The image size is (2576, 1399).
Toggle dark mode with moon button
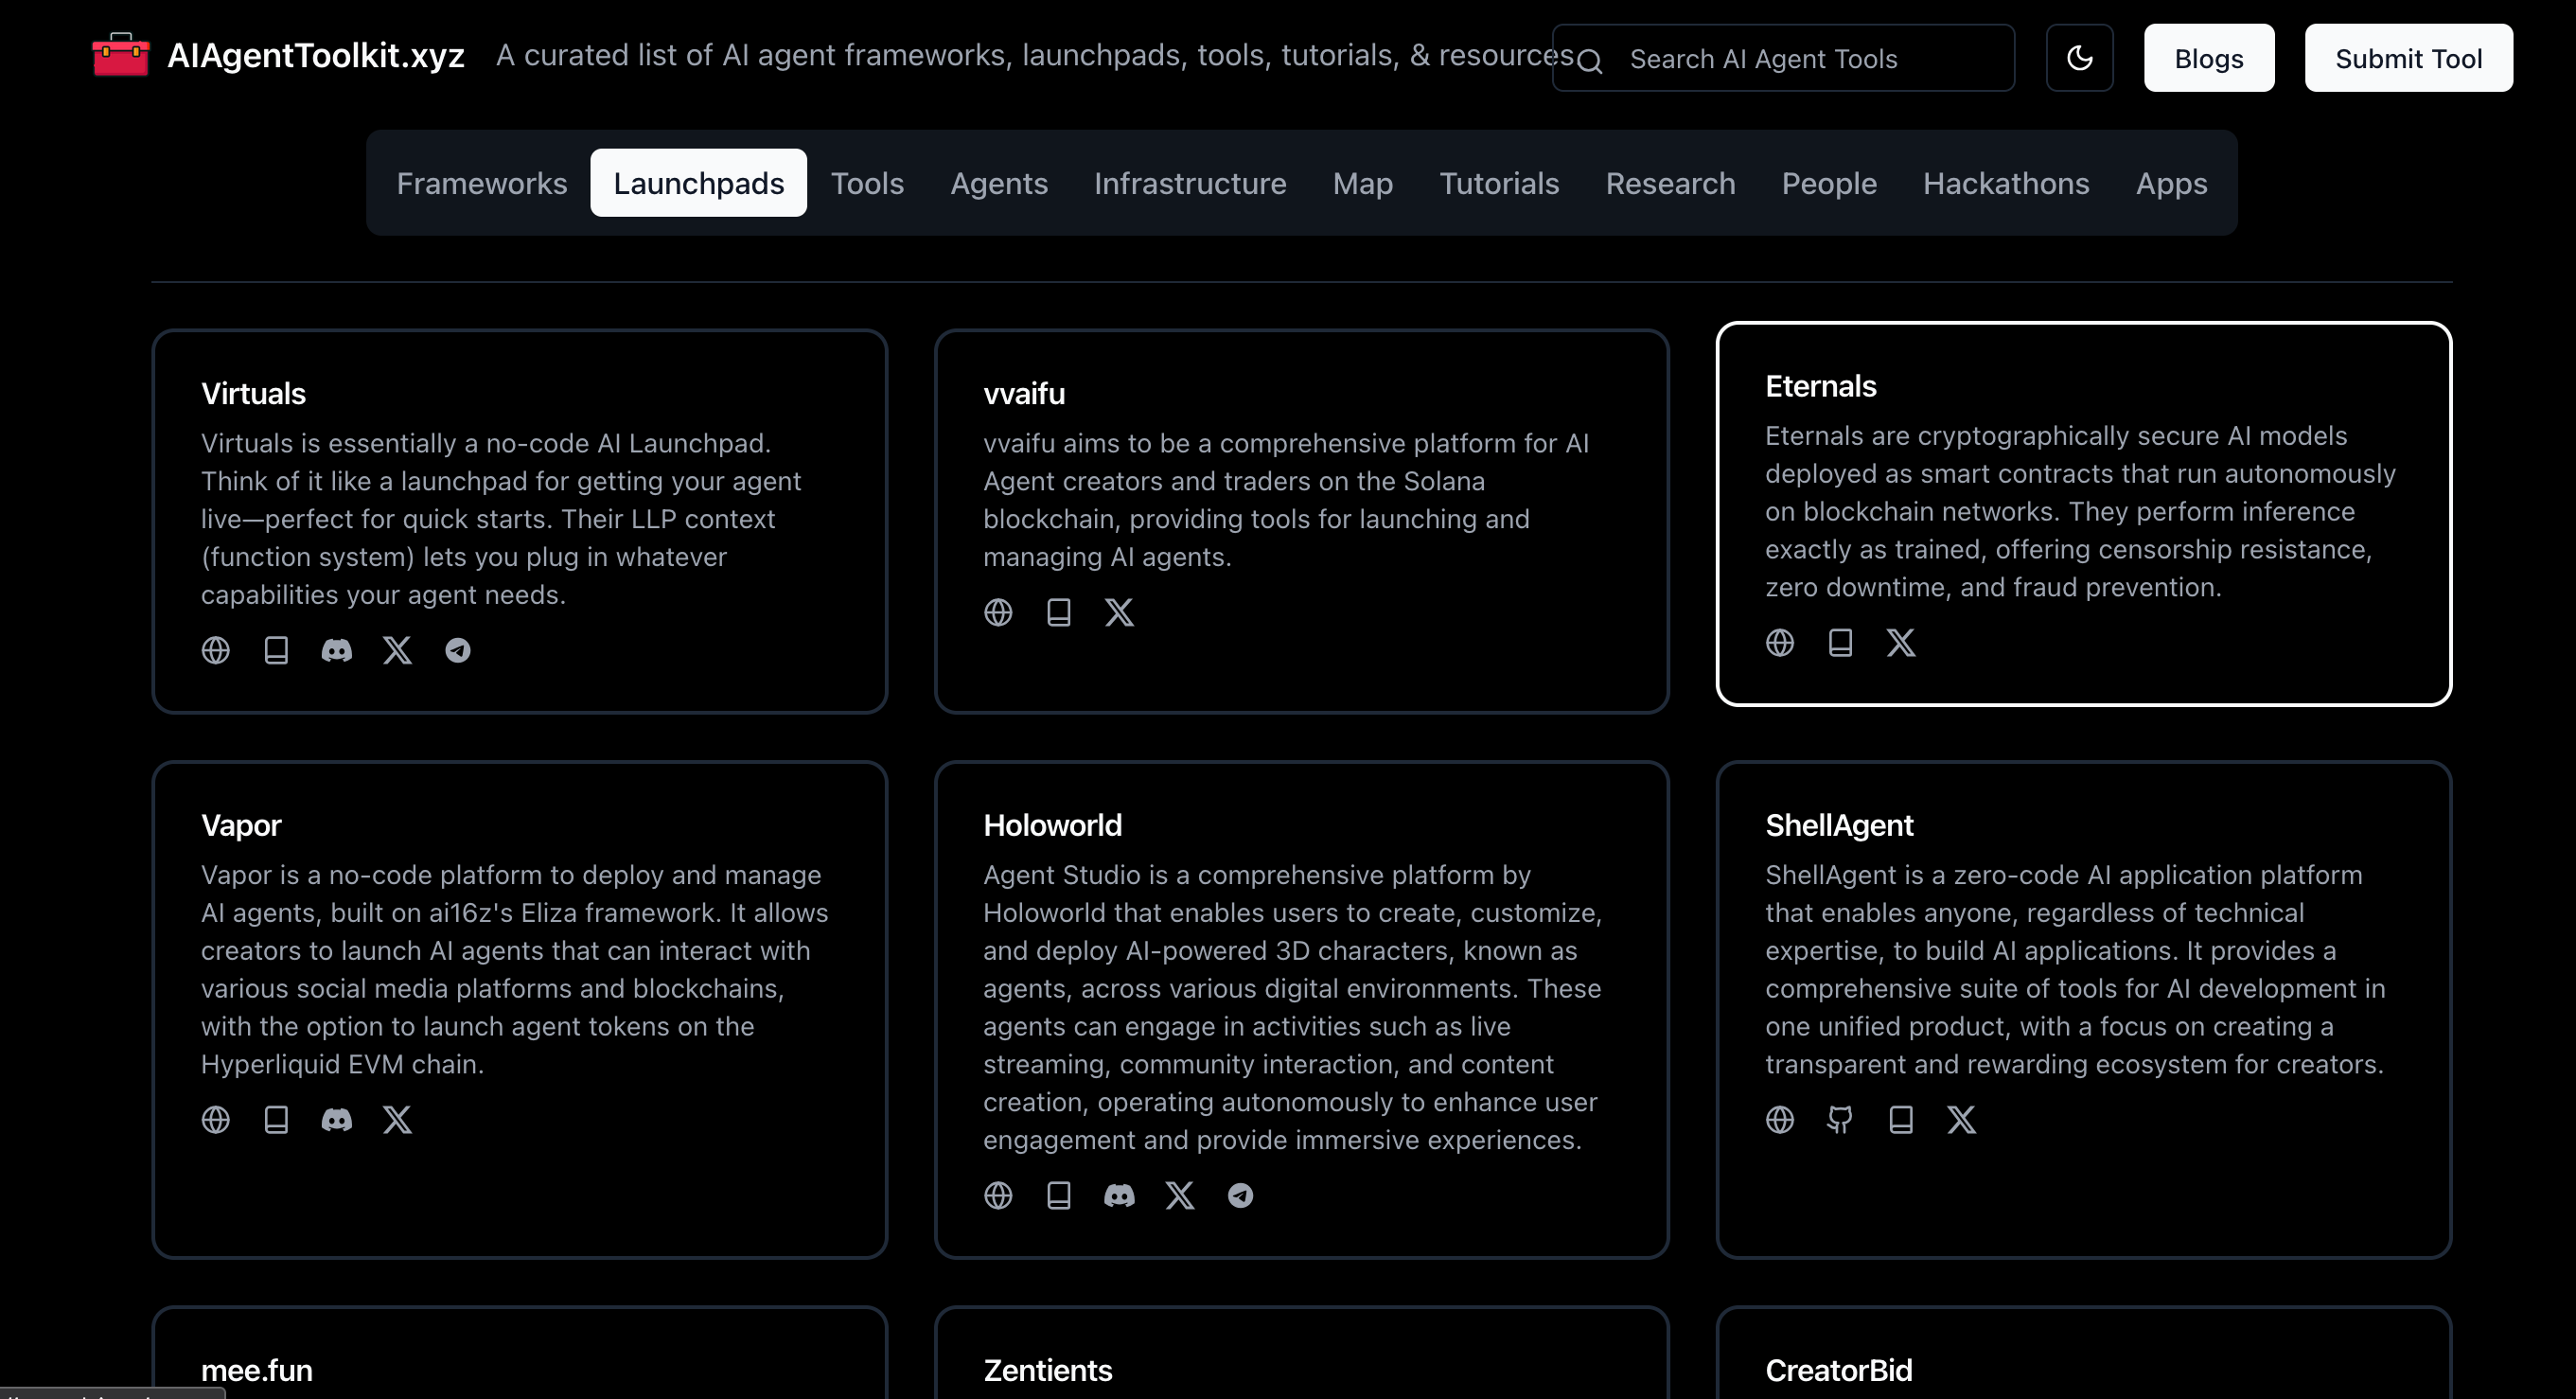2079,58
